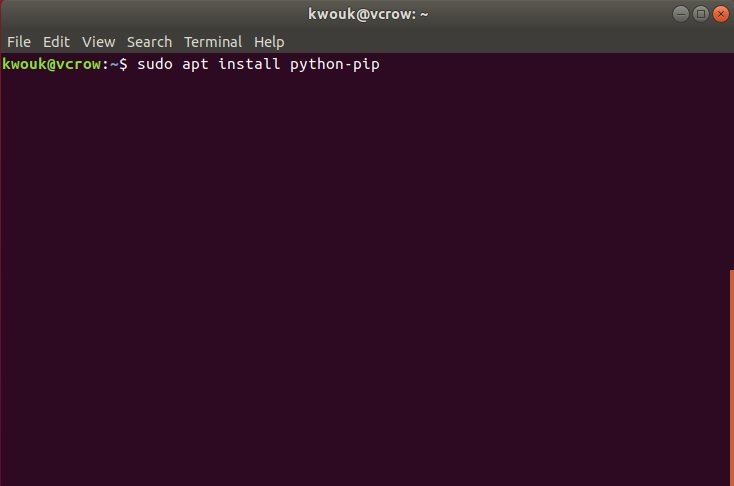Open the Help menu
Viewport: 734px width, 486px height.
point(269,42)
